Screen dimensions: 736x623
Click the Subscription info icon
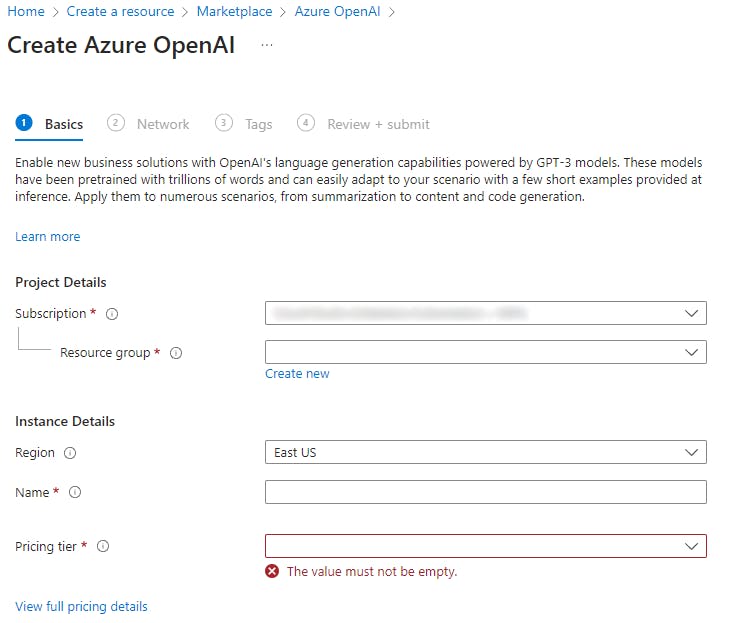click(x=112, y=314)
